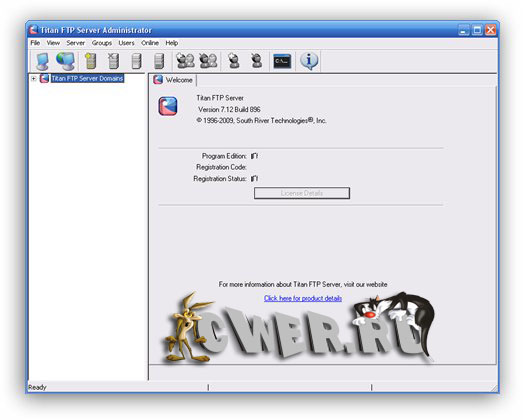Click the local computer connect toolbar icon

click(x=42, y=61)
